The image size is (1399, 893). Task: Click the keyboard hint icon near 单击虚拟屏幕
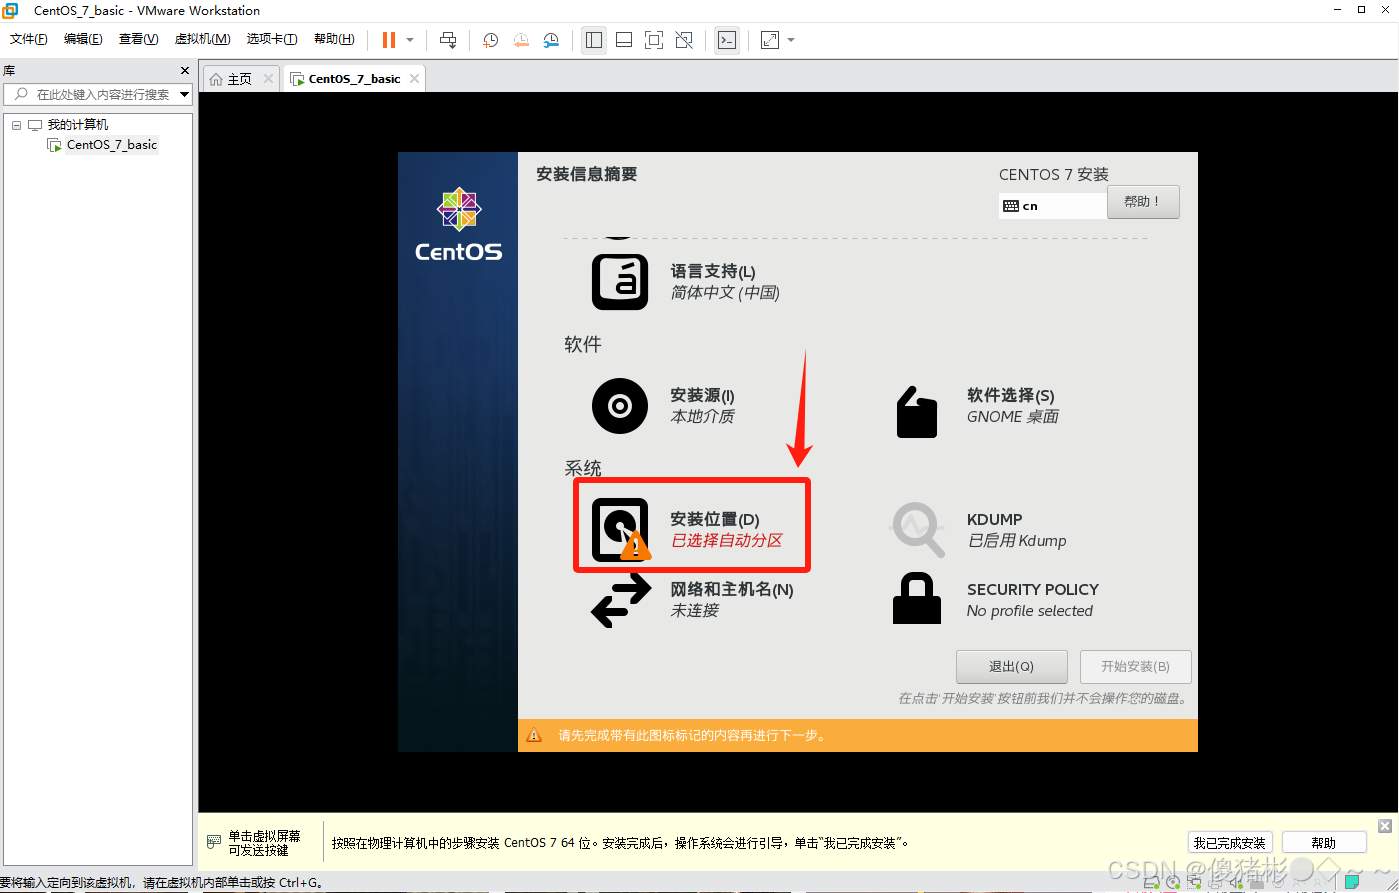[213, 843]
